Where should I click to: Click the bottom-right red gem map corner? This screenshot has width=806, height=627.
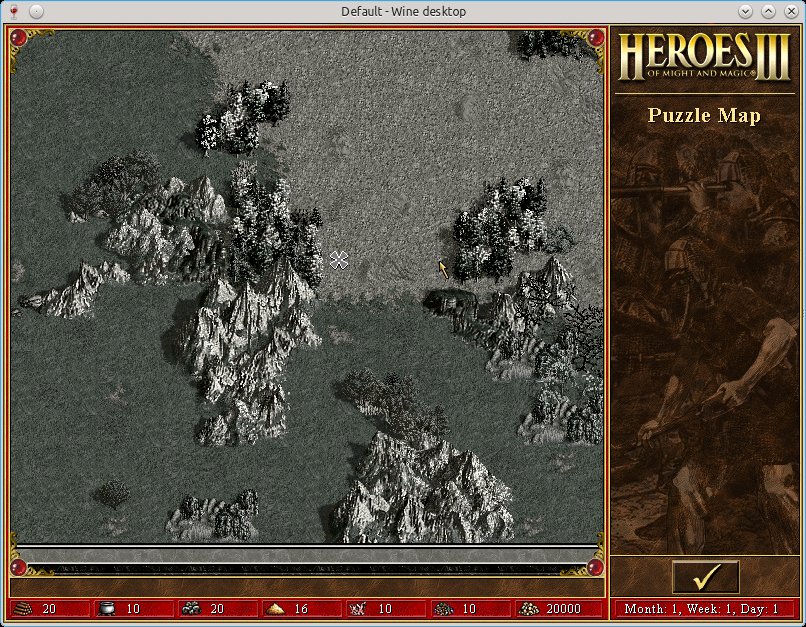click(x=595, y=568)
